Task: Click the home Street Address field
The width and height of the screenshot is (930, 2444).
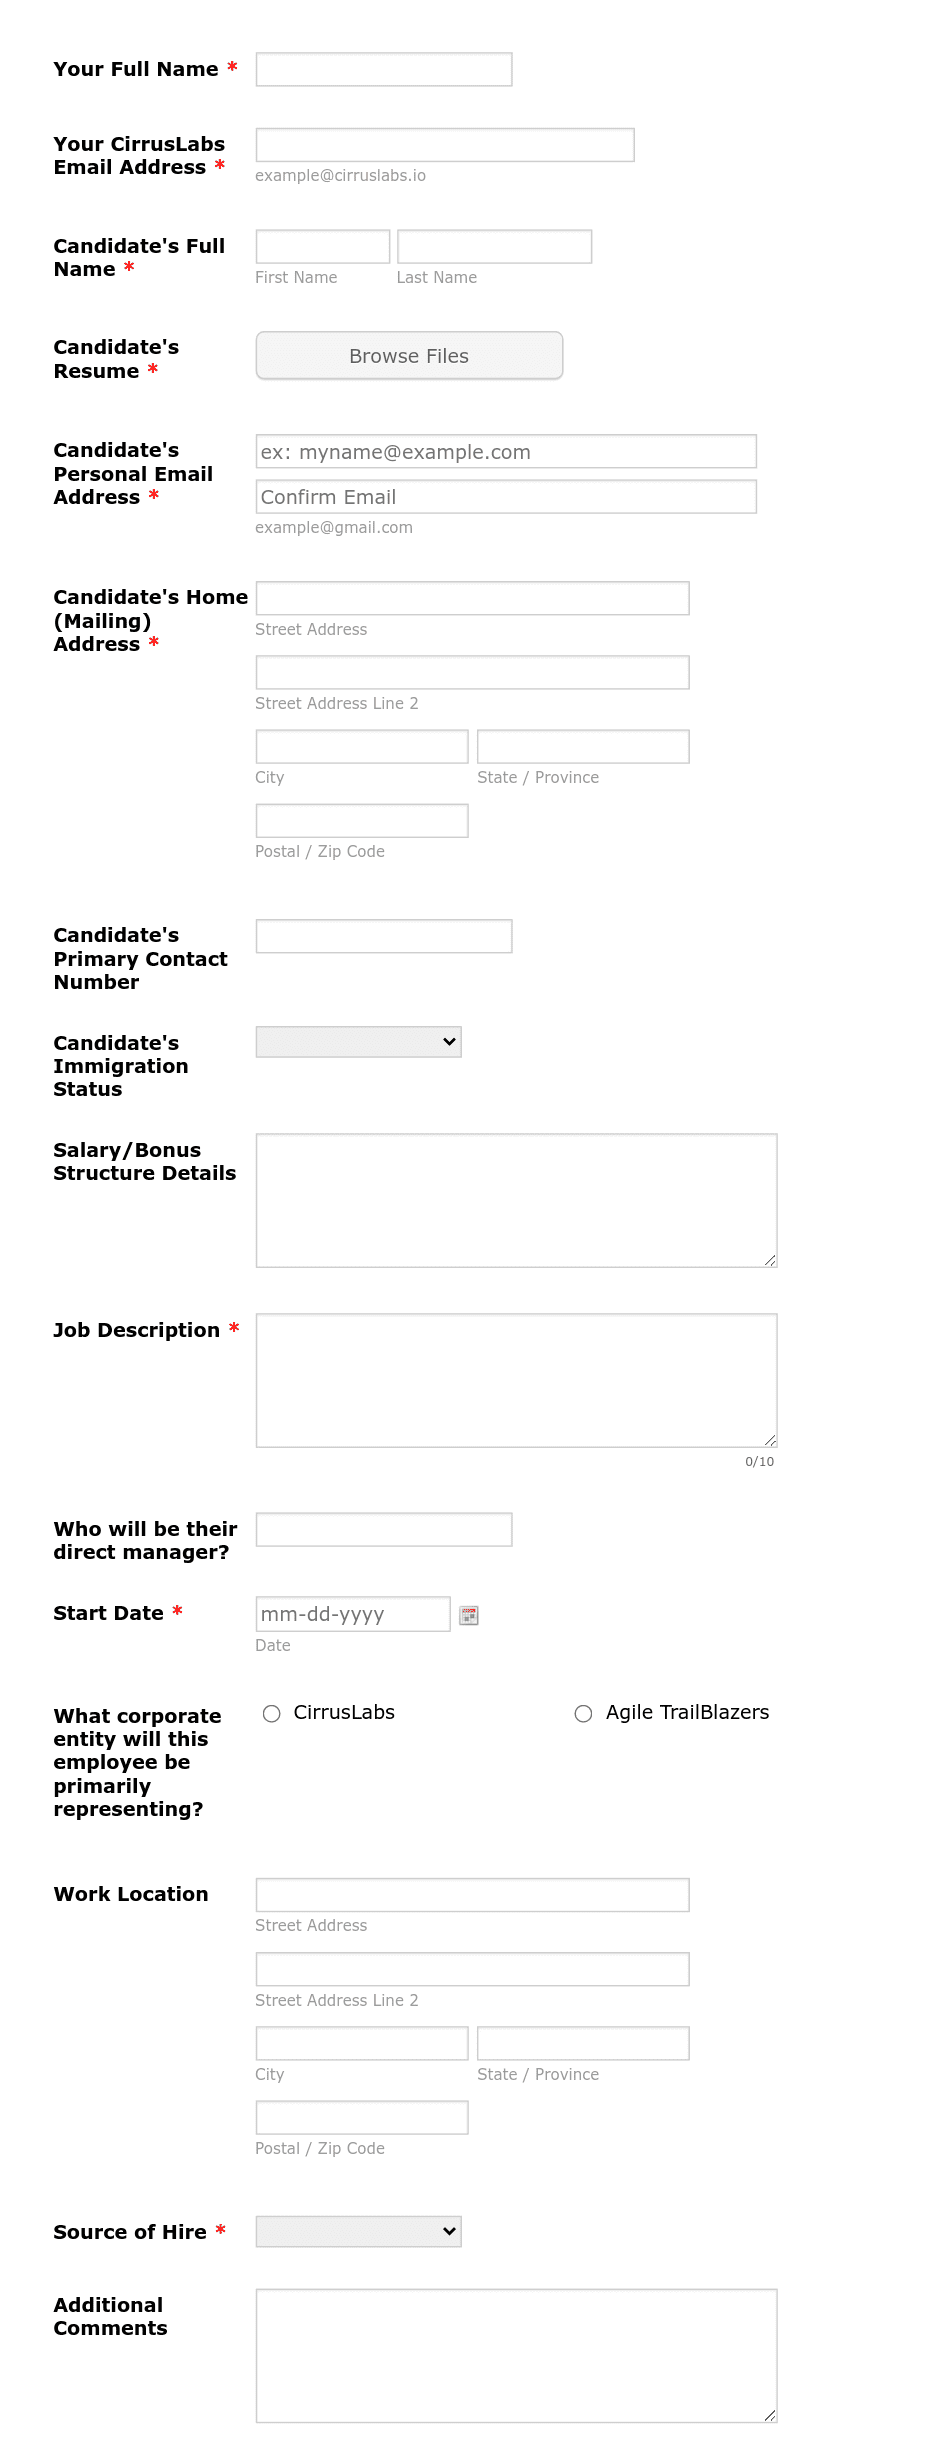Action: (x=471, y=598)
